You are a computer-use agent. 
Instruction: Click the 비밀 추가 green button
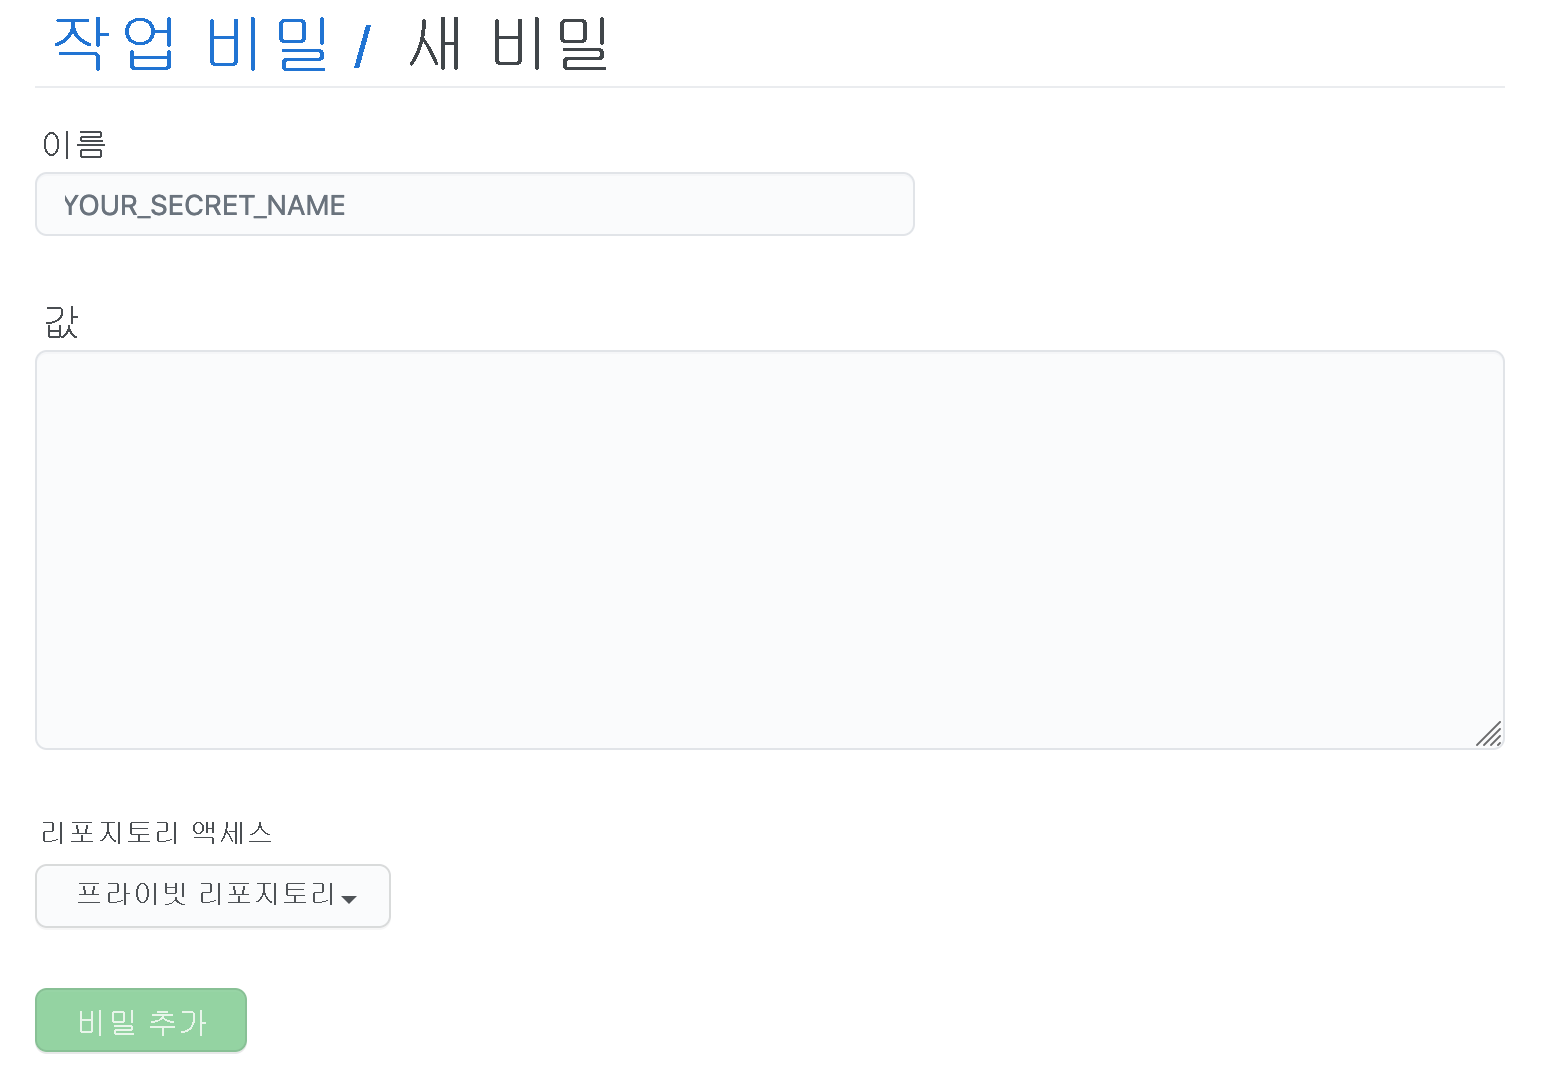click(x=140, y=1020)
